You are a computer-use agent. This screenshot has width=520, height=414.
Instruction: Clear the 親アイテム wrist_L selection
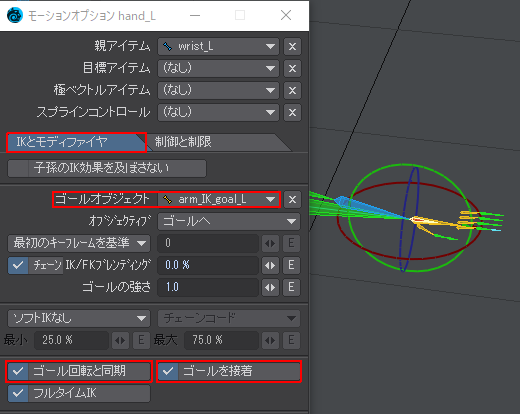pos(292,46)
